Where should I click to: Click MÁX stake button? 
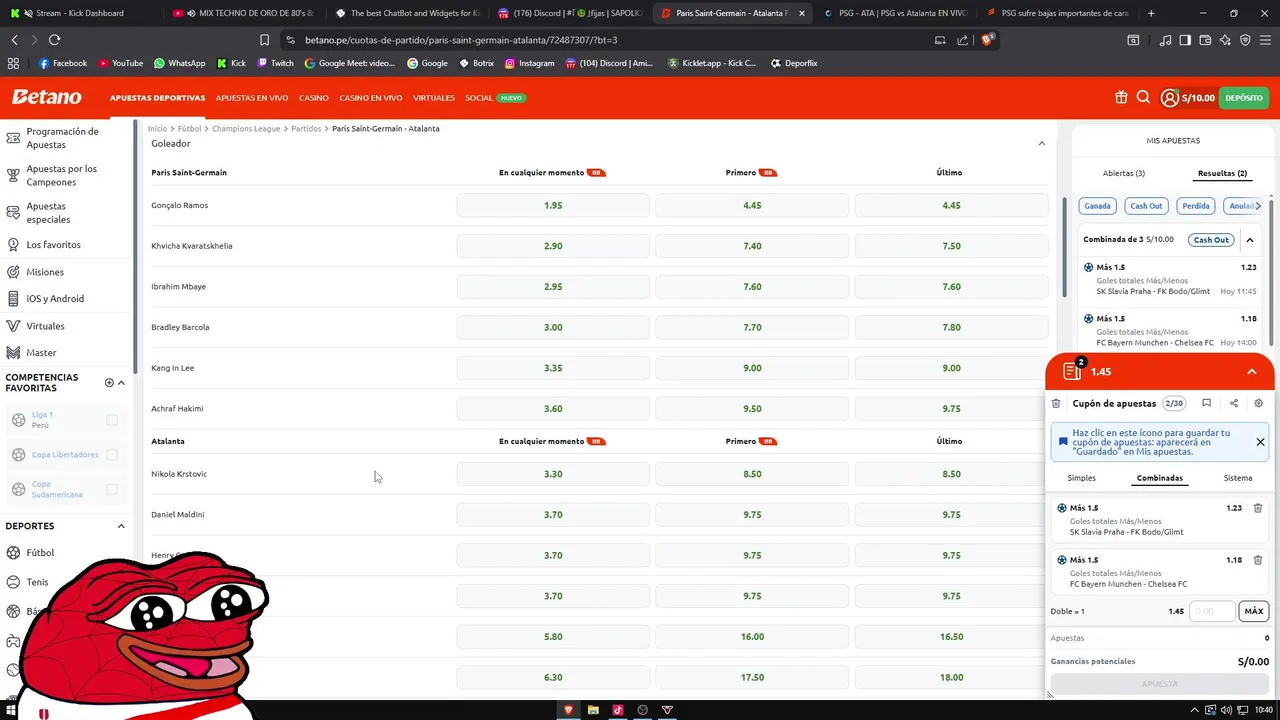pos(1254,611)
